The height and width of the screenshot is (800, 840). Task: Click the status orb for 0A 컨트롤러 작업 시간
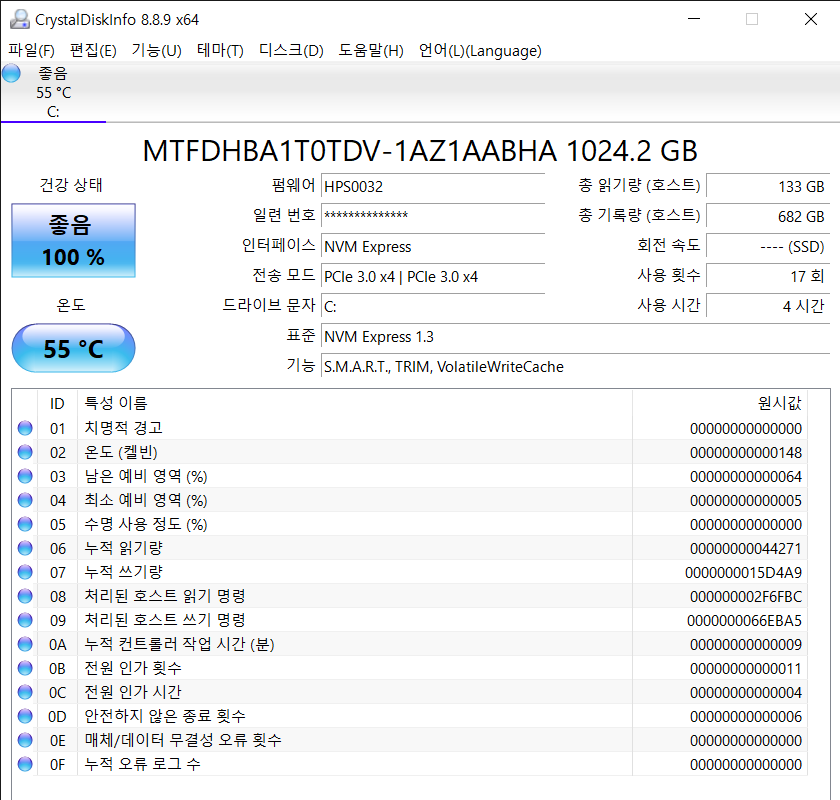click(x=25, y=644)
